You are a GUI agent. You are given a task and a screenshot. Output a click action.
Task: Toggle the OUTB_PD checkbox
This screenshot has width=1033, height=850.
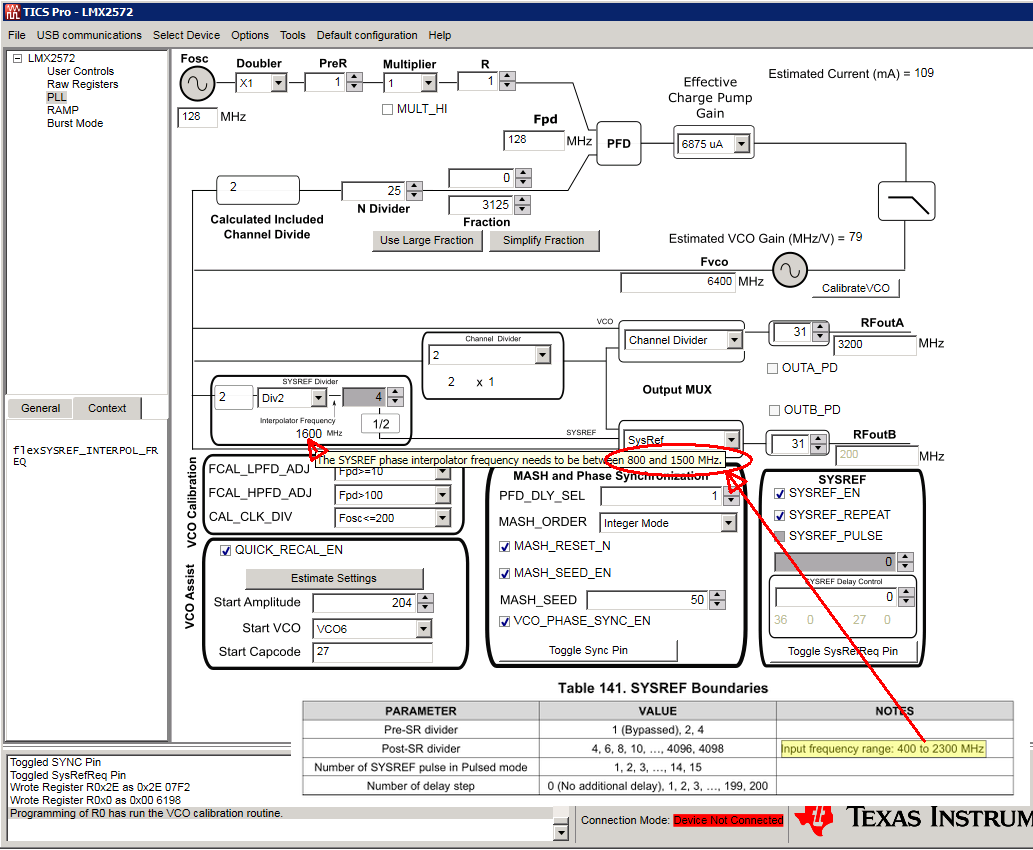coord(775,411)
